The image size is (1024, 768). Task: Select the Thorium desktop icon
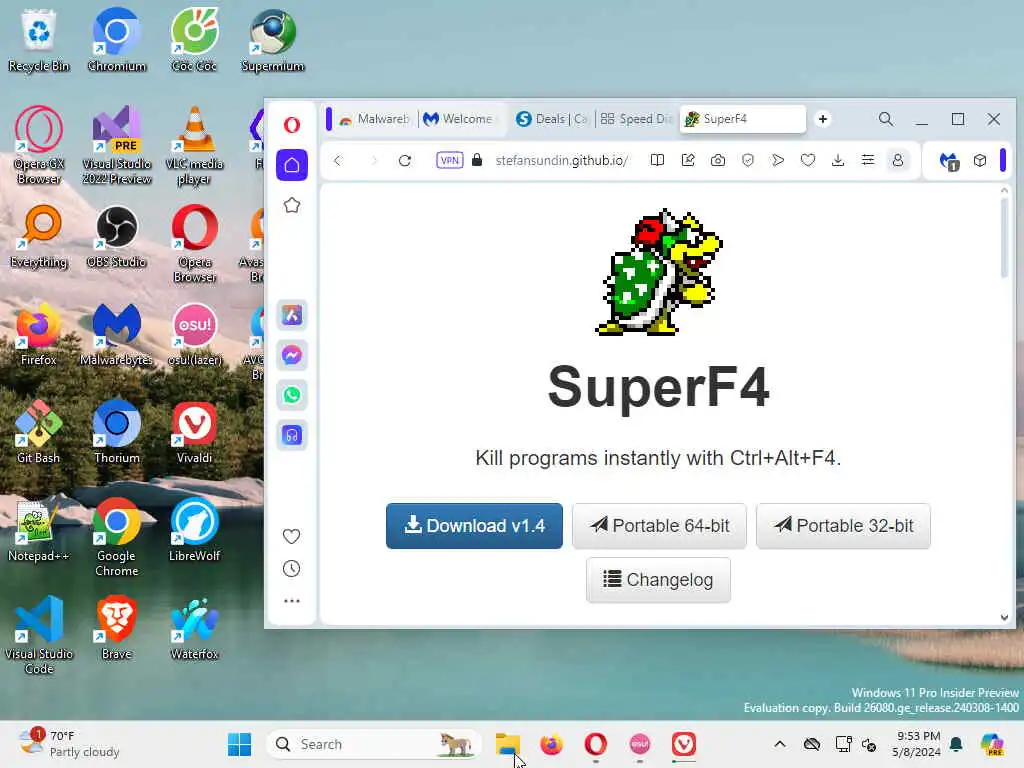point(117,433)
